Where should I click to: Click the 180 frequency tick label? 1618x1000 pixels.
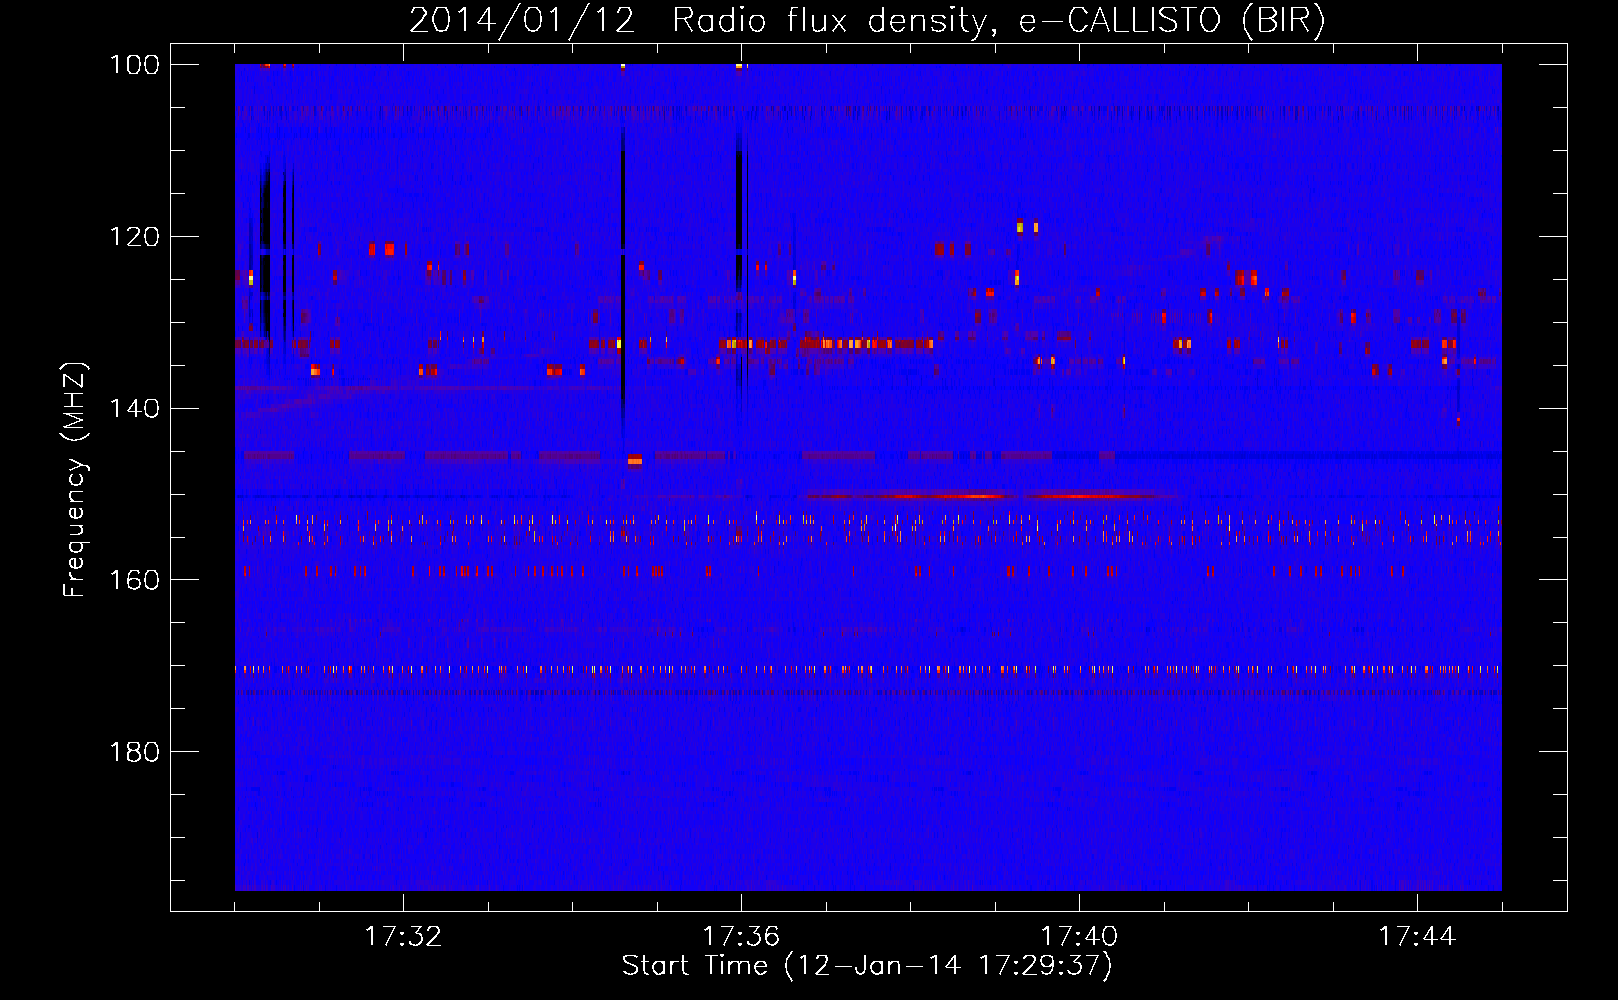[x=134, y=752]
